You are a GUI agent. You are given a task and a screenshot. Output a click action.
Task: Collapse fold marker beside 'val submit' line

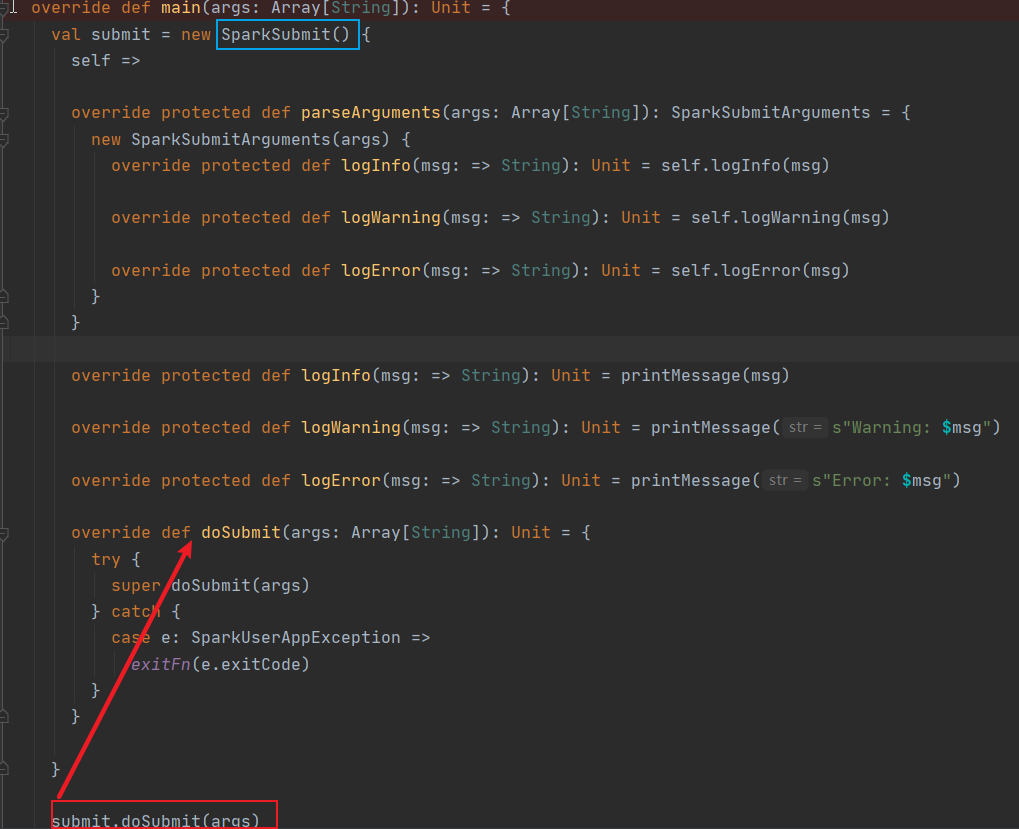tap(3, 35)
